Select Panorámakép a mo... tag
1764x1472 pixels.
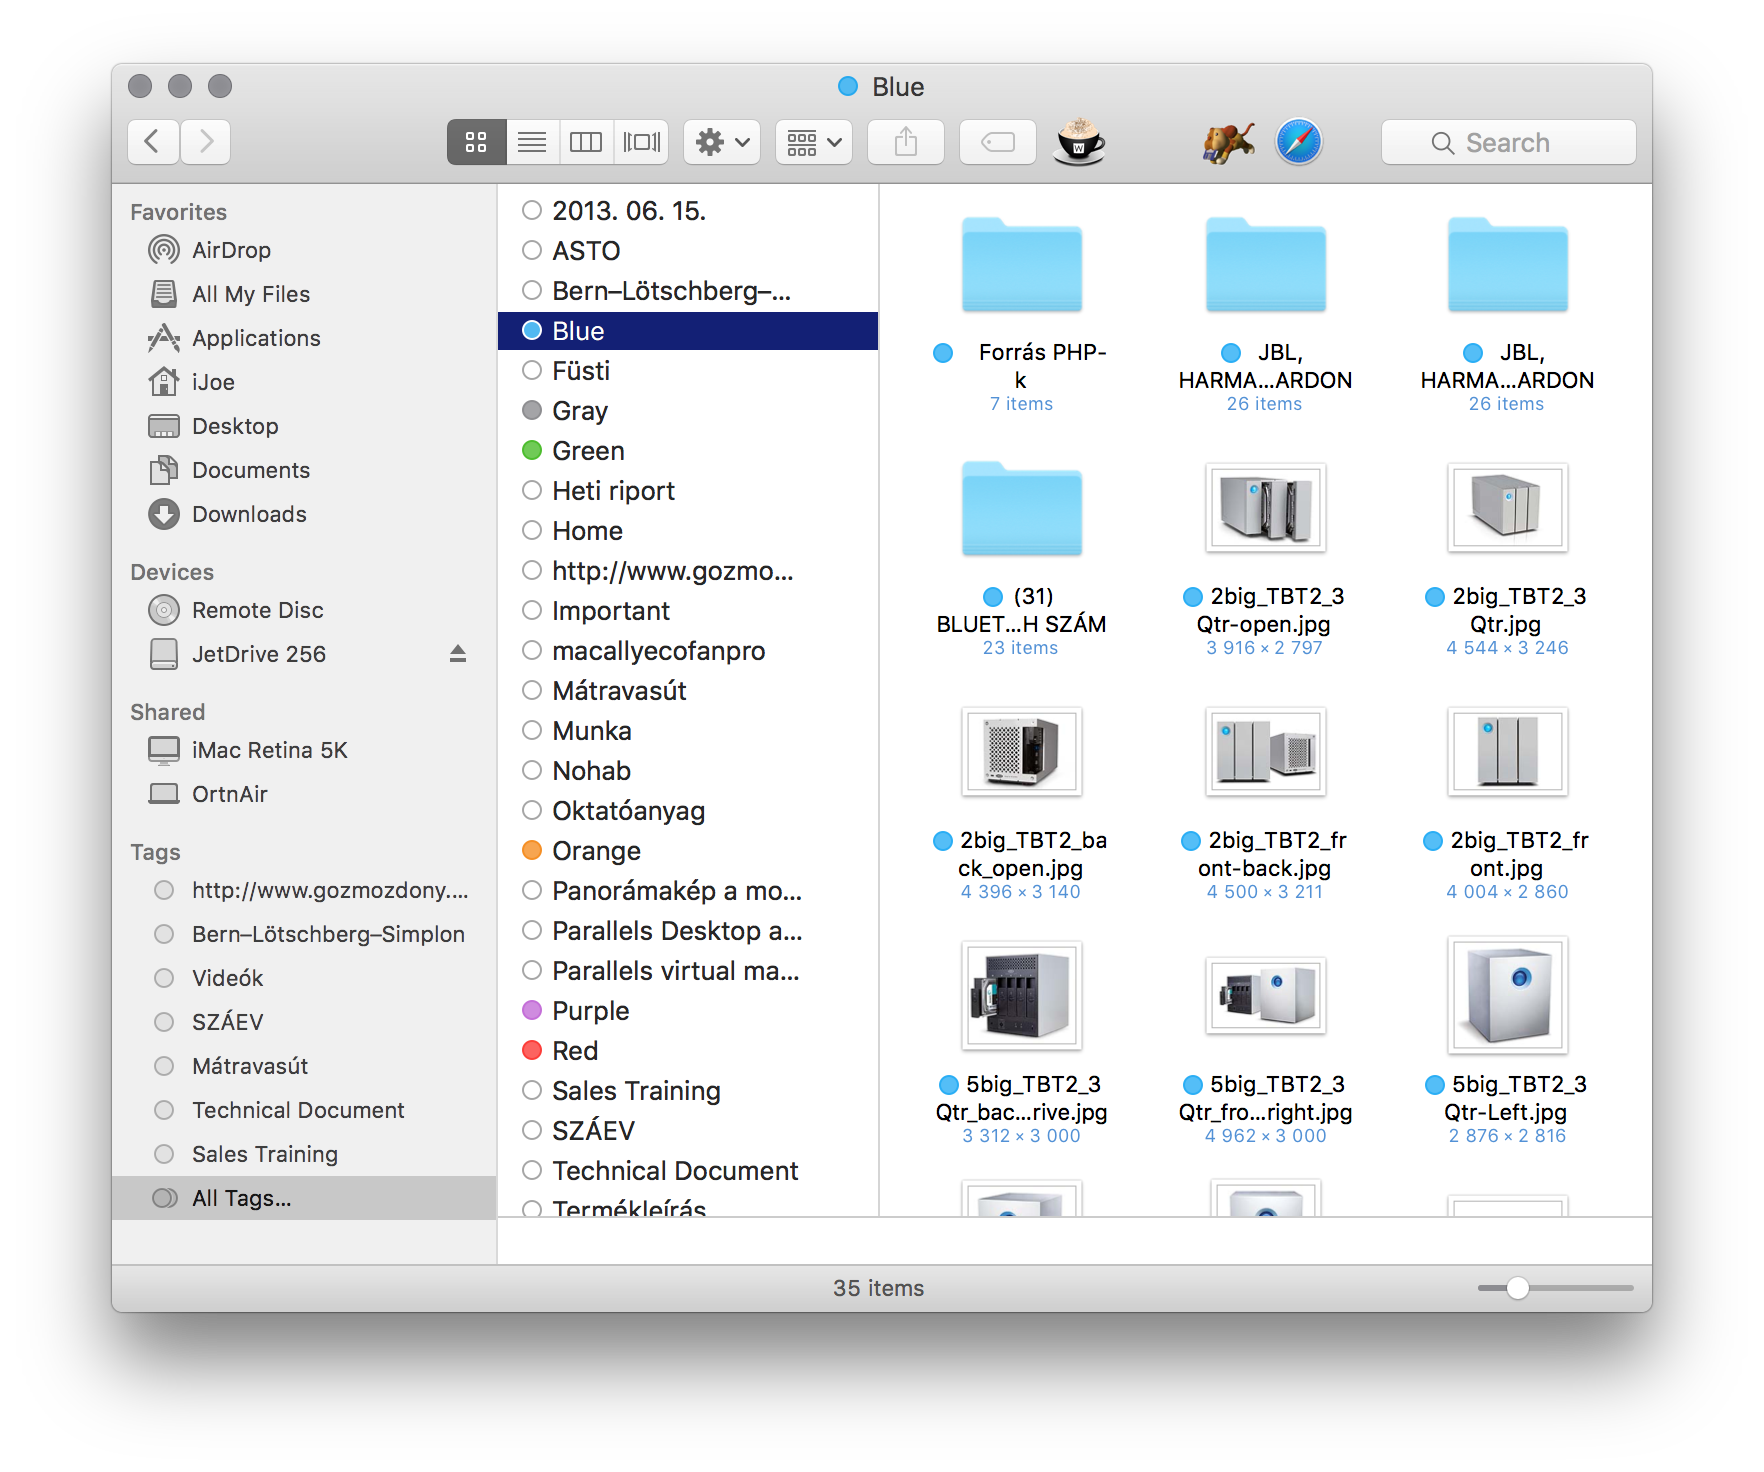point(688,891)
